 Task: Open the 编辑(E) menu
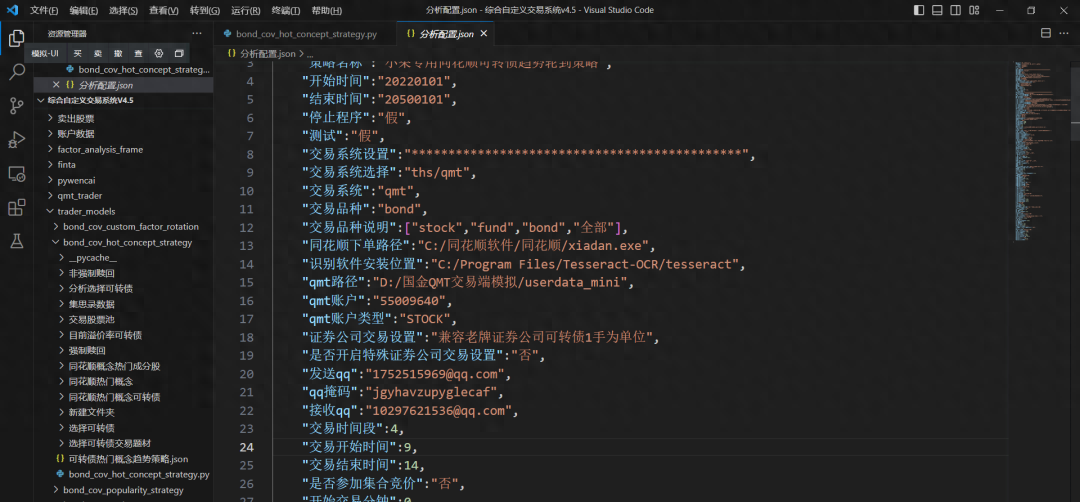point(83,10)
